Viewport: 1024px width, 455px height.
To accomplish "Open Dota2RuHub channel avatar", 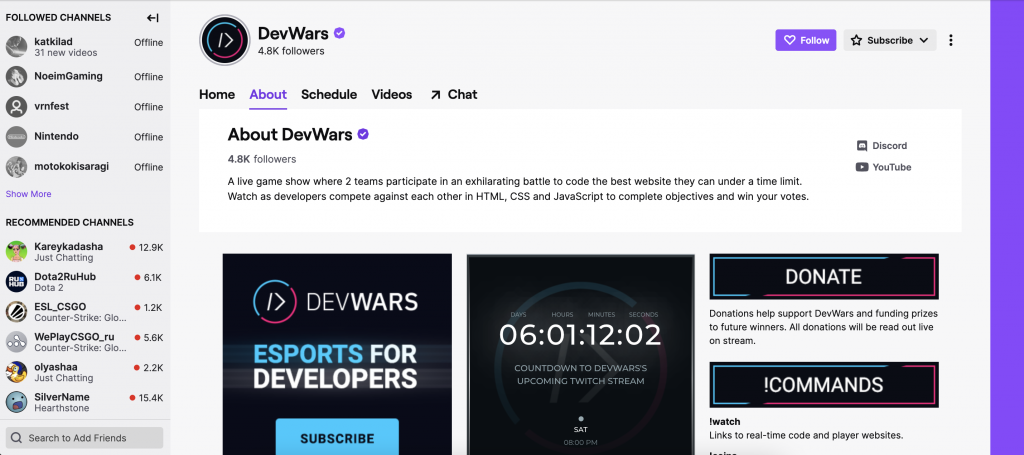I will [16, 281].
